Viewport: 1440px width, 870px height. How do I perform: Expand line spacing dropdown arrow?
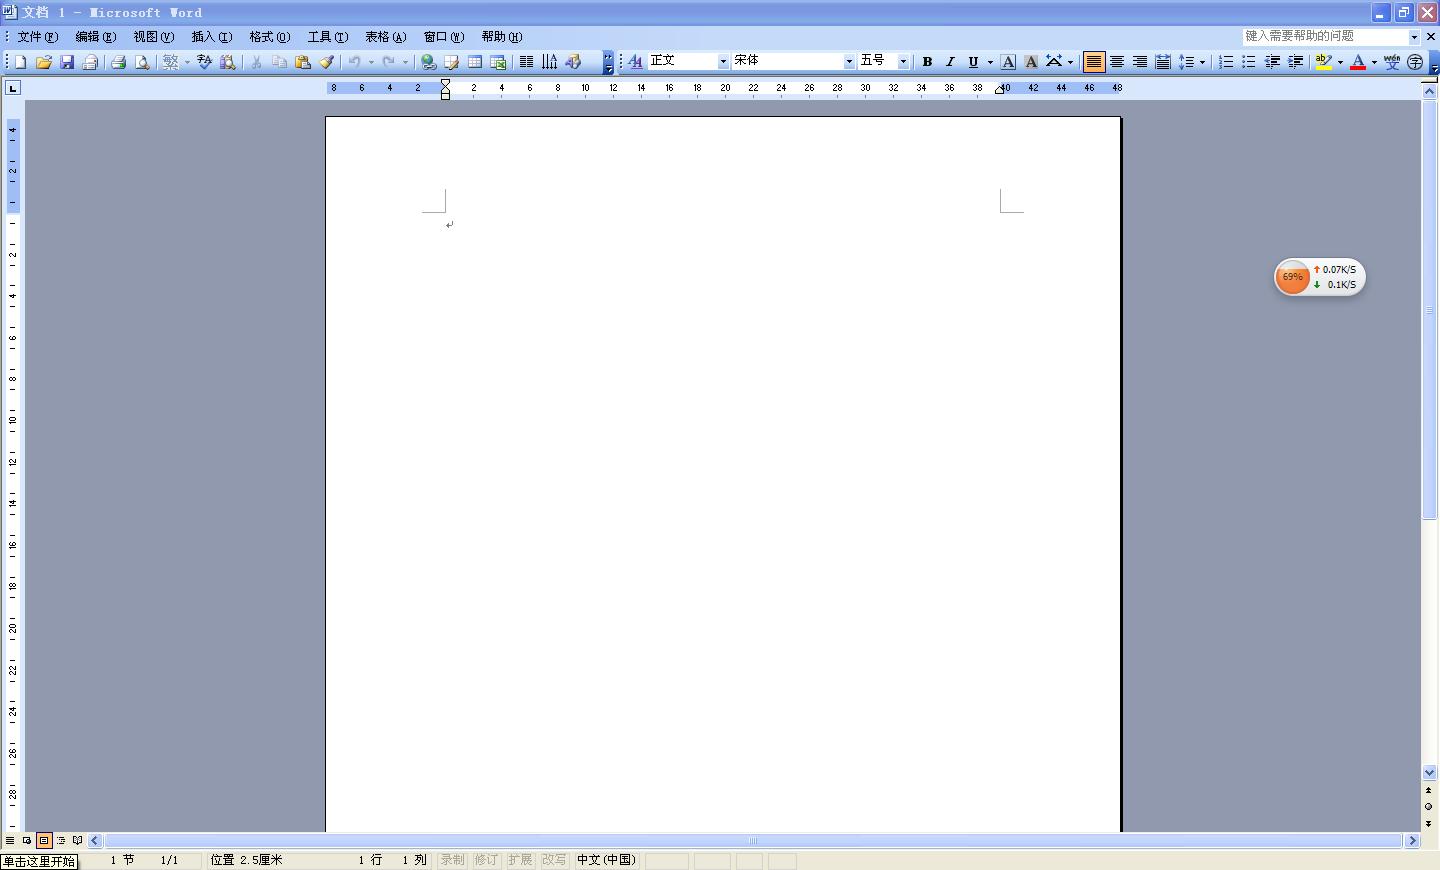(1202, 62)
